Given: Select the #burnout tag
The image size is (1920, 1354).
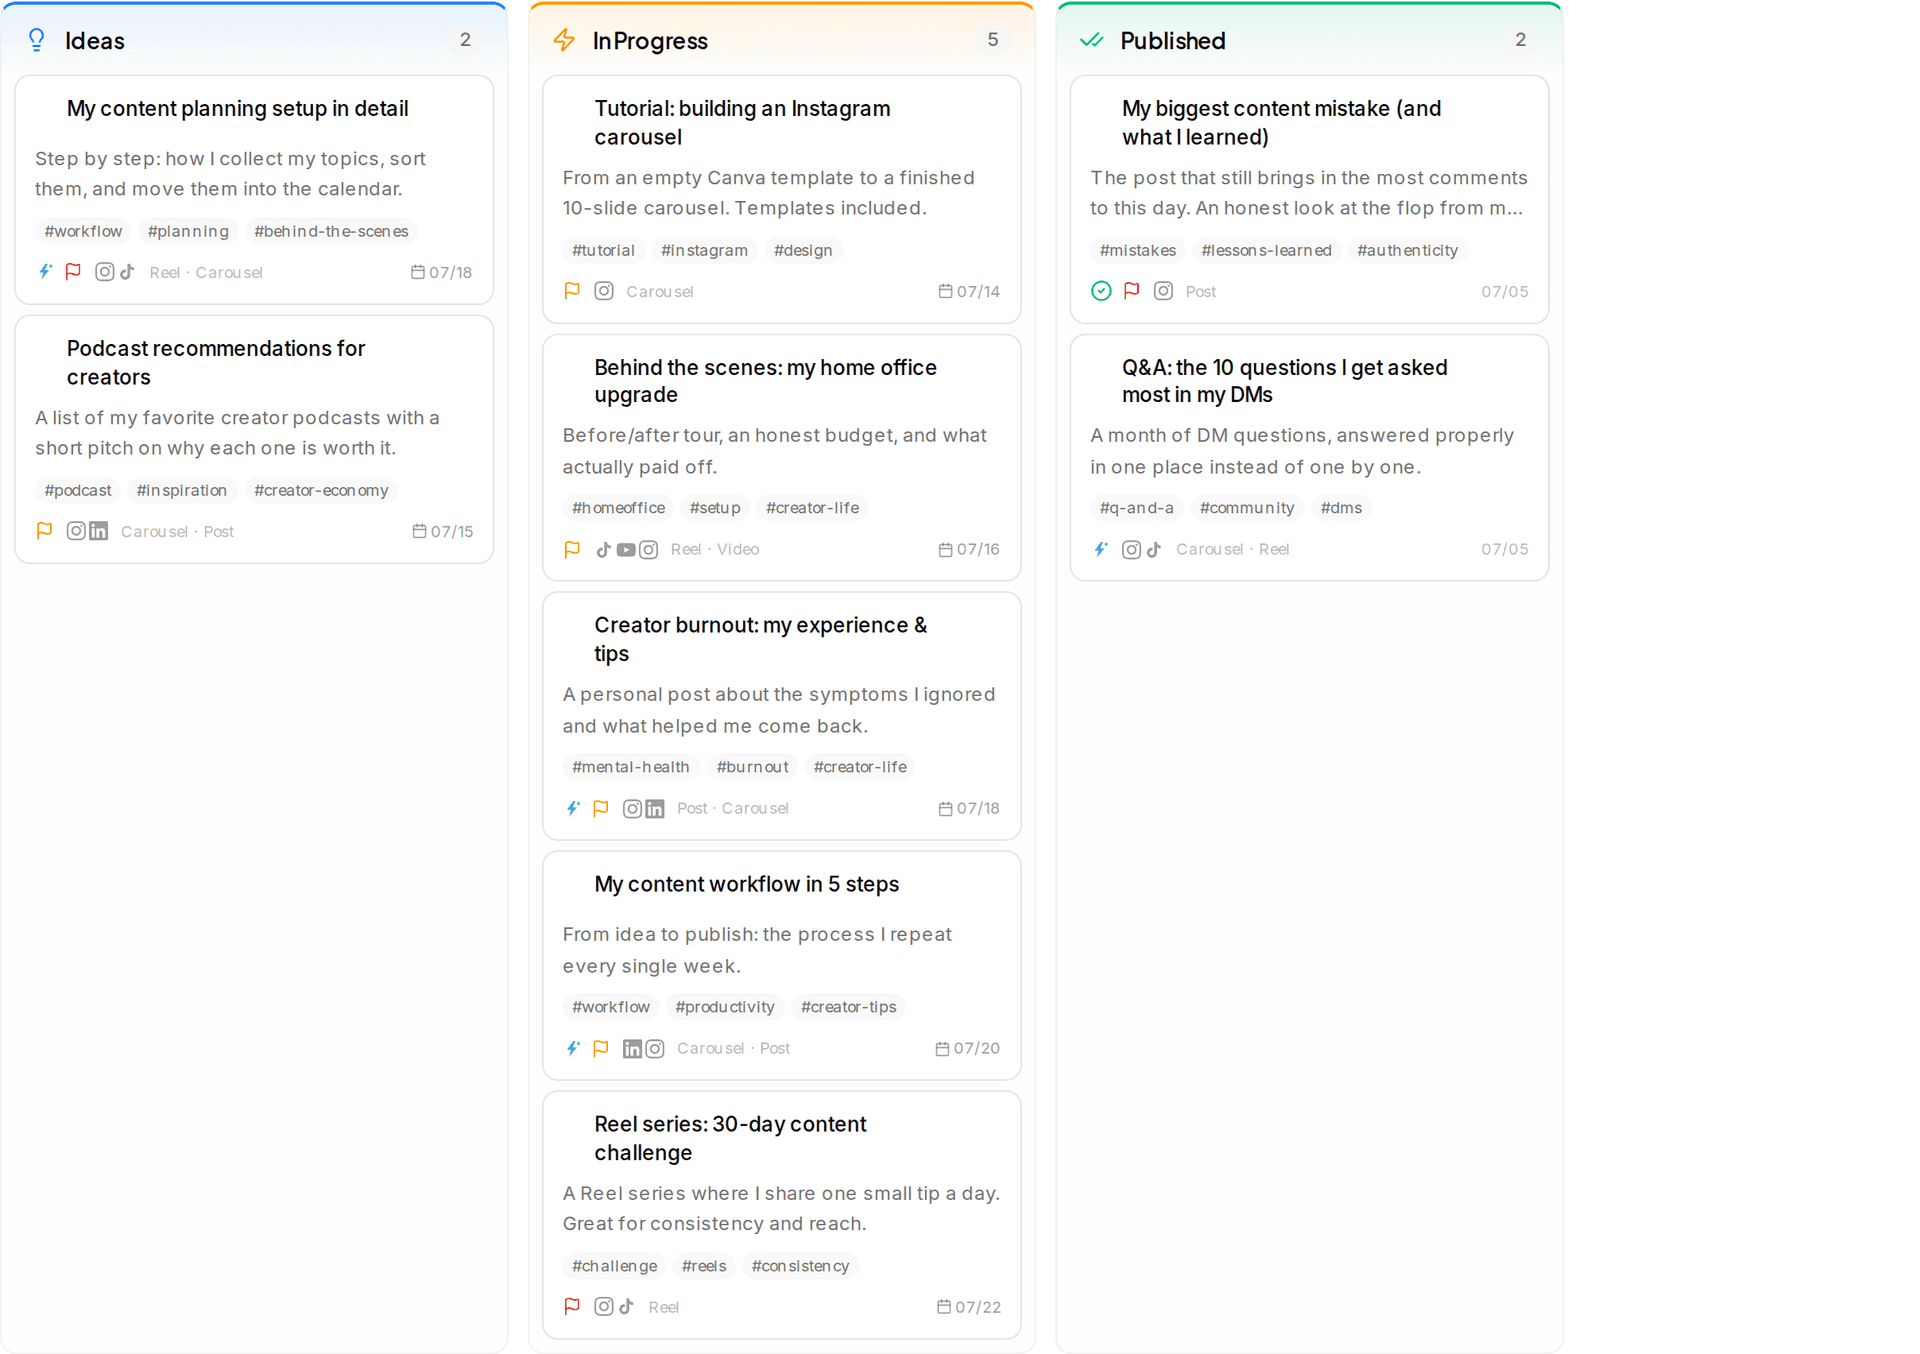Looking at the screenshot, I should [x=752, y=767].
